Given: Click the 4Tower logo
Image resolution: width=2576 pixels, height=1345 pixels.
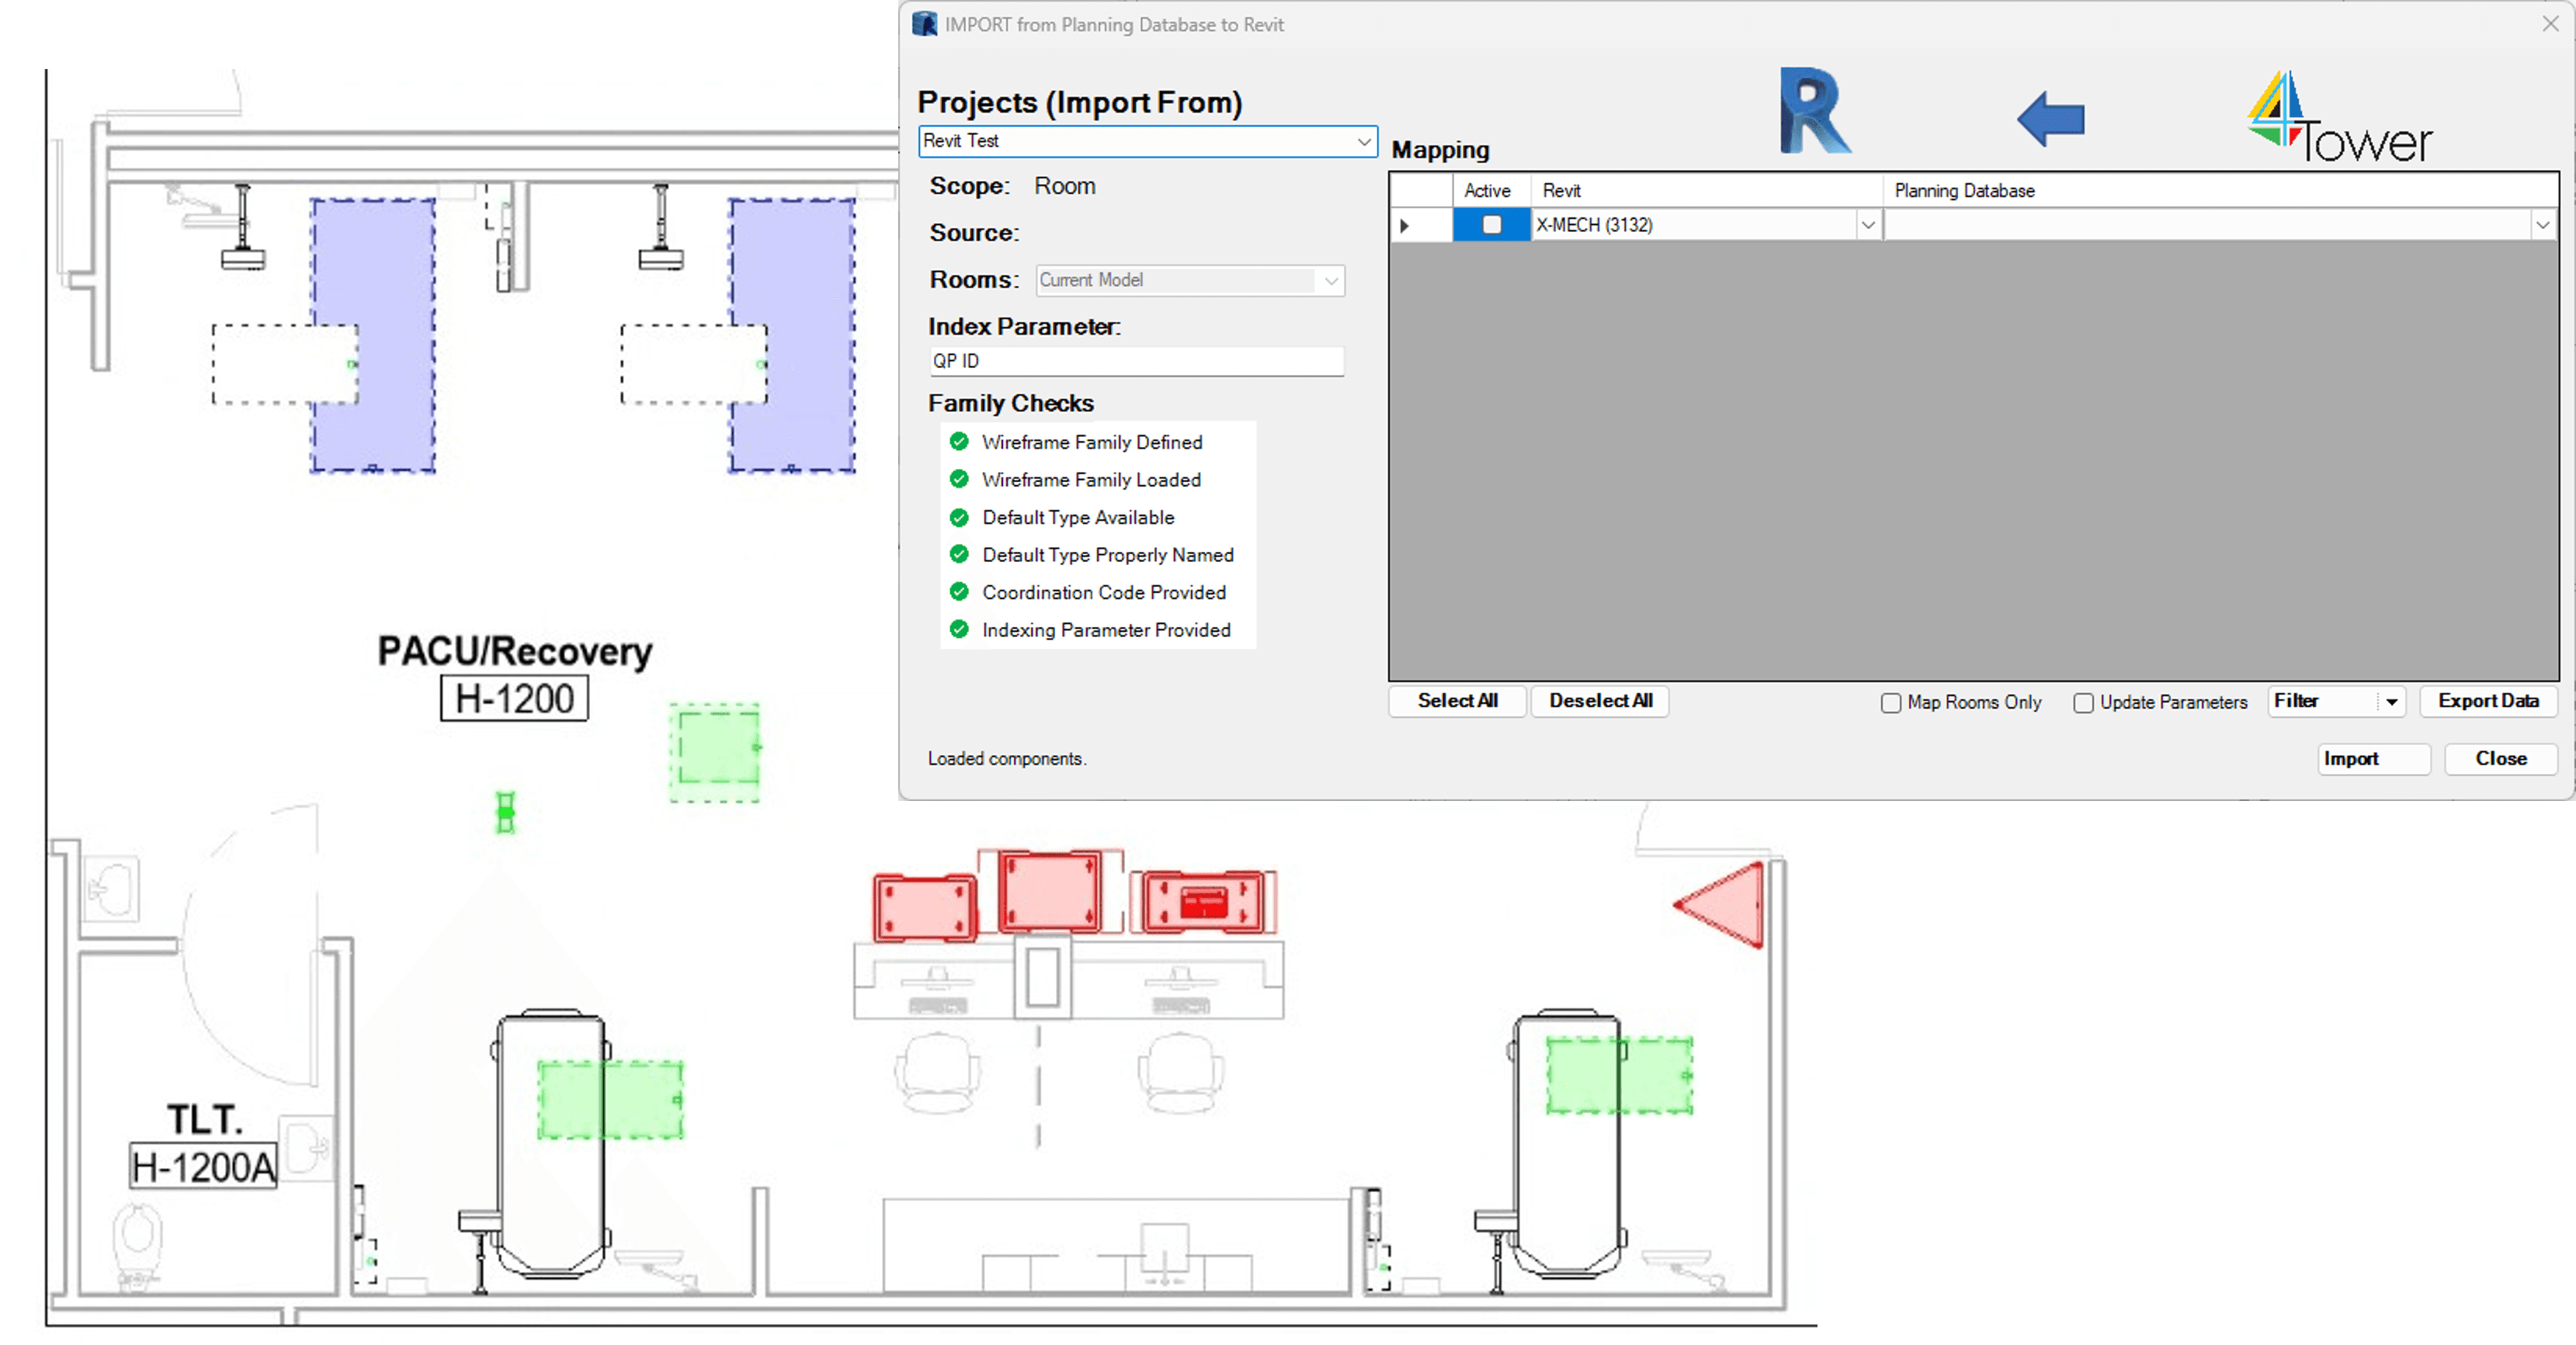Looking at the screenshot, I should coord(2339,119).
